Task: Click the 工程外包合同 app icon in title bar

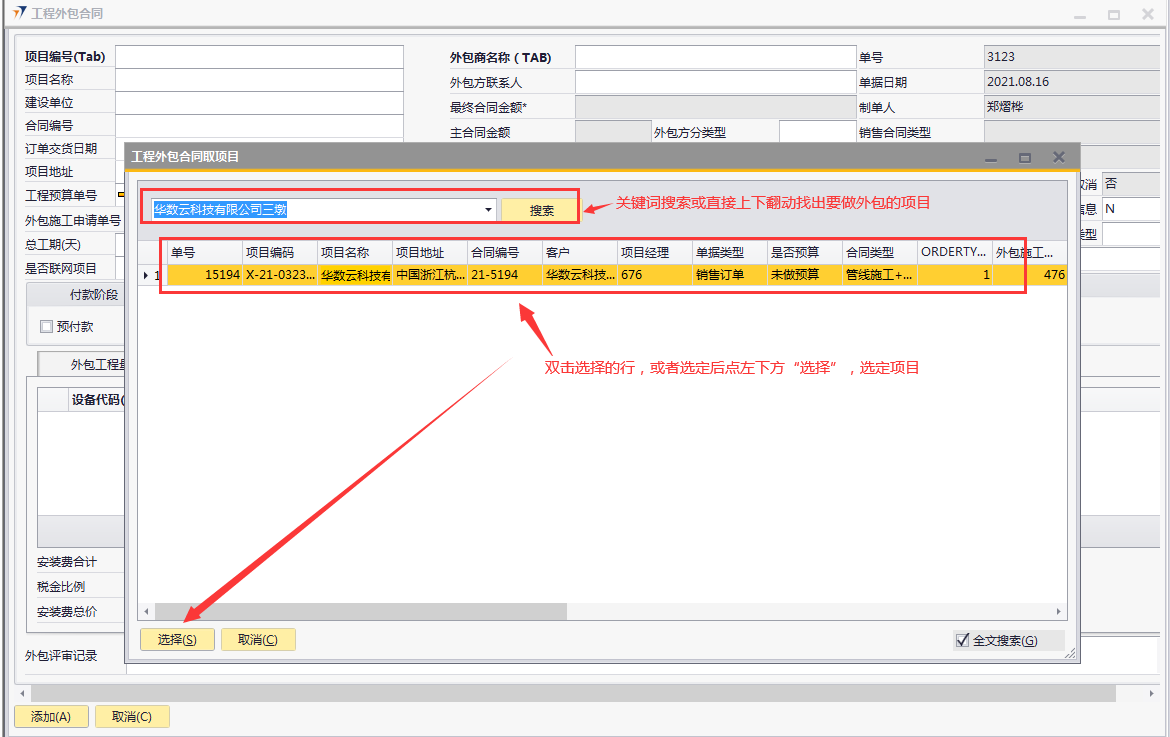Action: click(20, 14)
